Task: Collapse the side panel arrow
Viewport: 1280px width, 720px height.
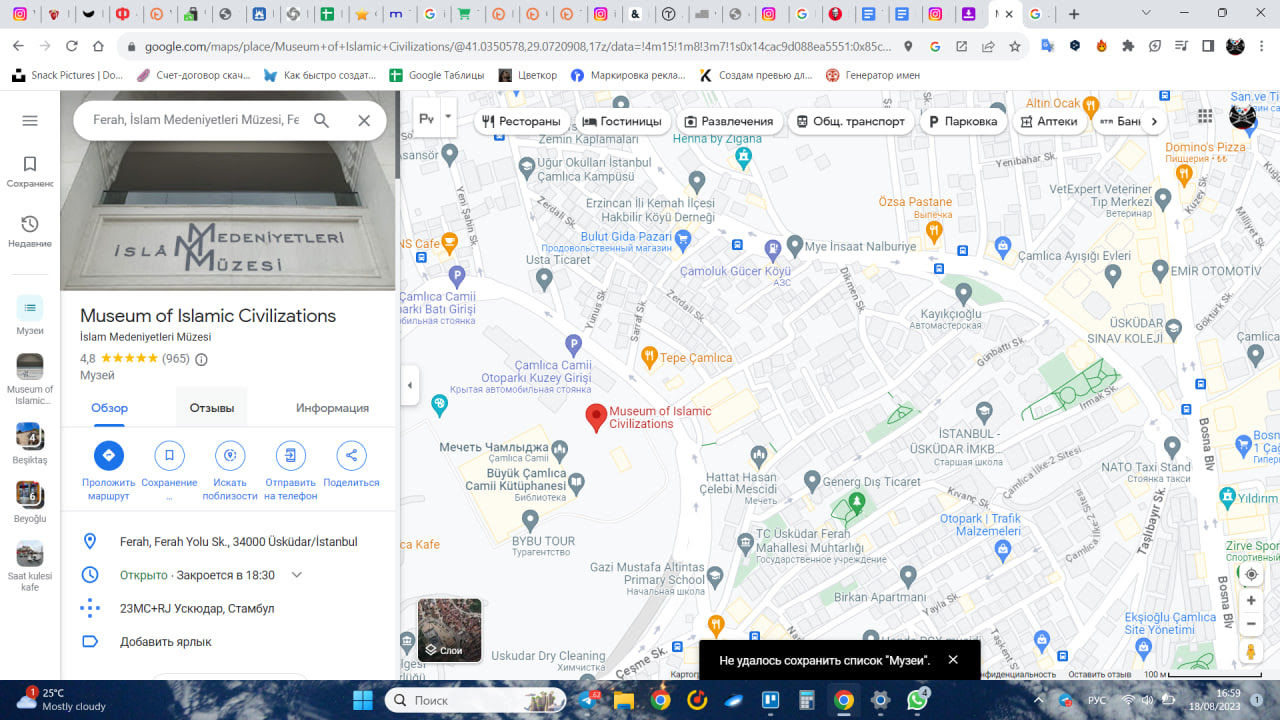Action: click(x=409, y=385)
